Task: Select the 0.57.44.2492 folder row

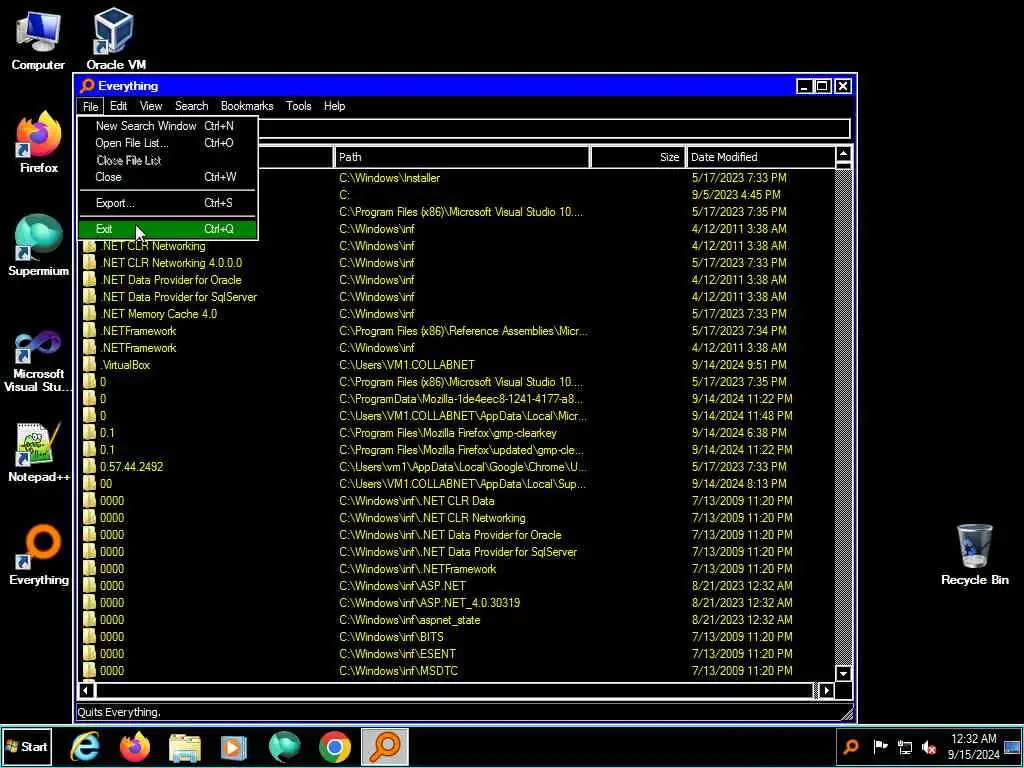Action: 456,466
